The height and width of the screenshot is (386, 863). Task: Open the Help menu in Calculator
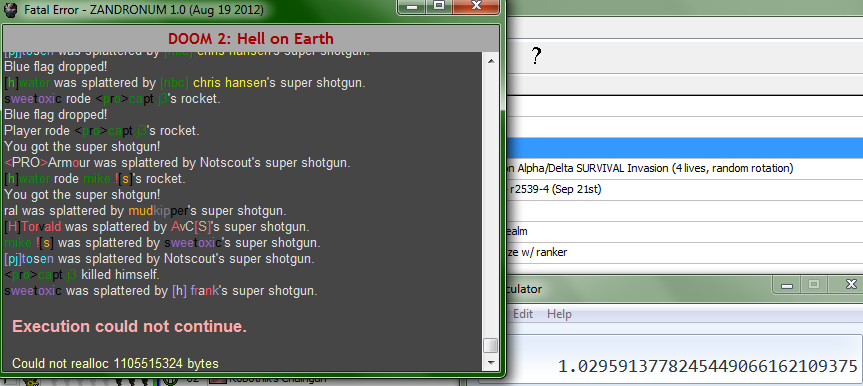[x=559, y=314]
